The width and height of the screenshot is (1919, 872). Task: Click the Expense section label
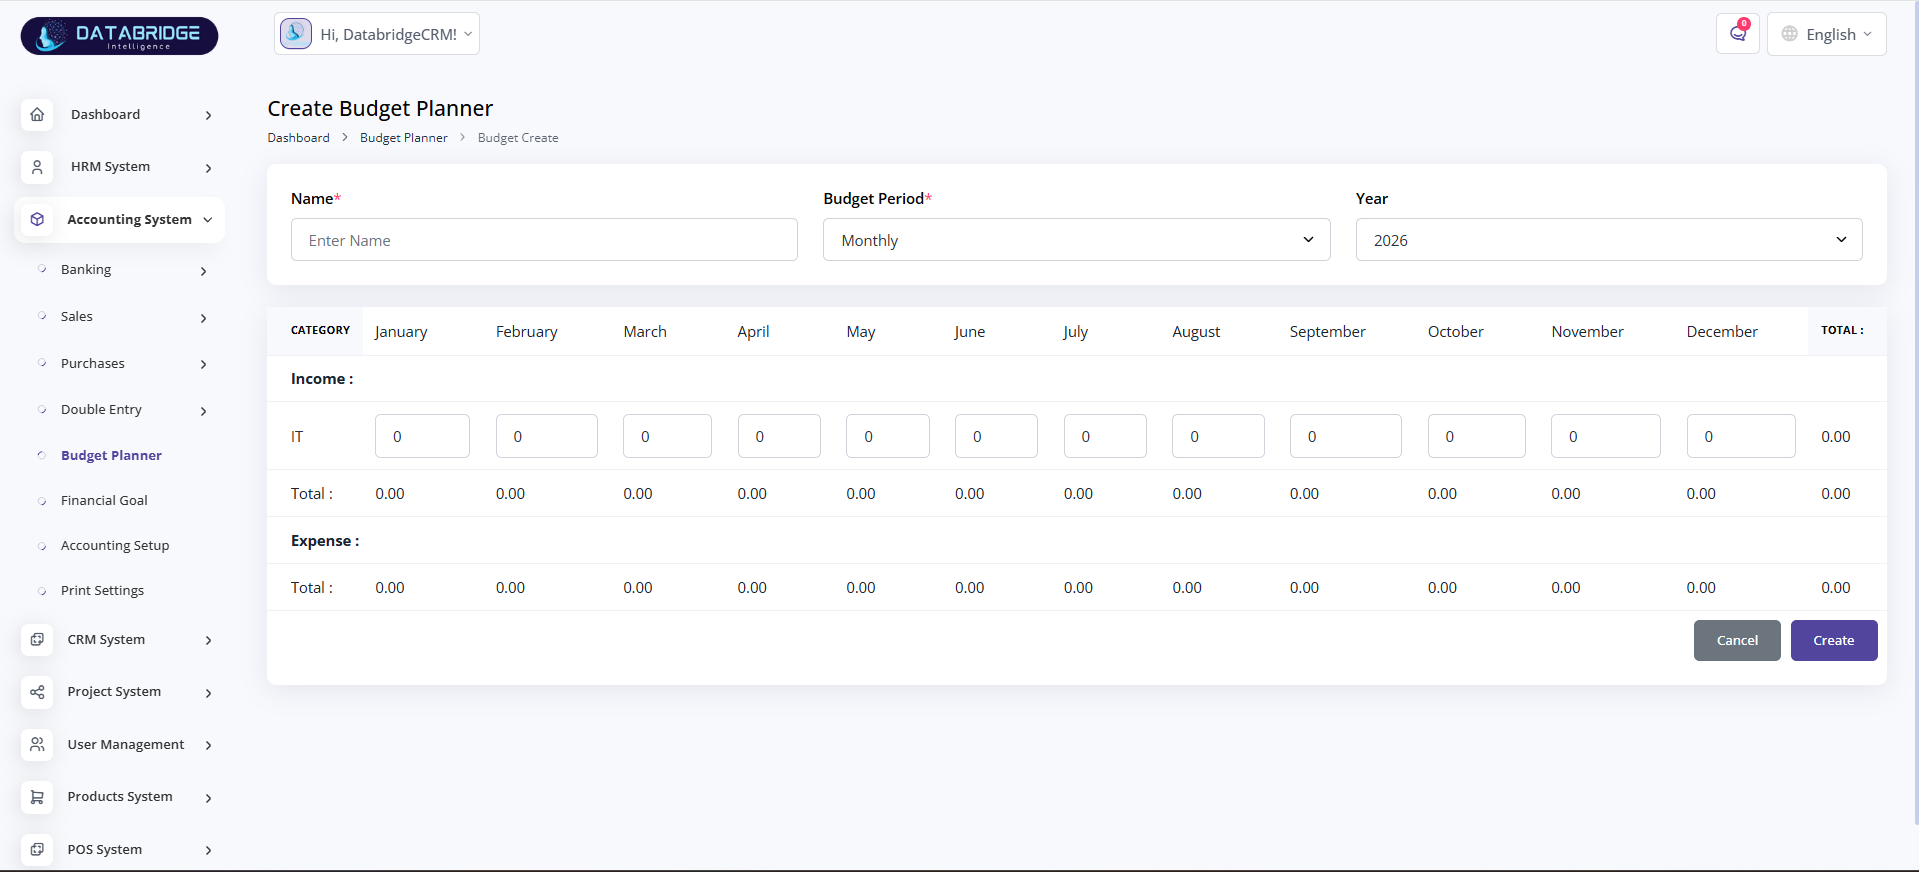coord(325,541)
